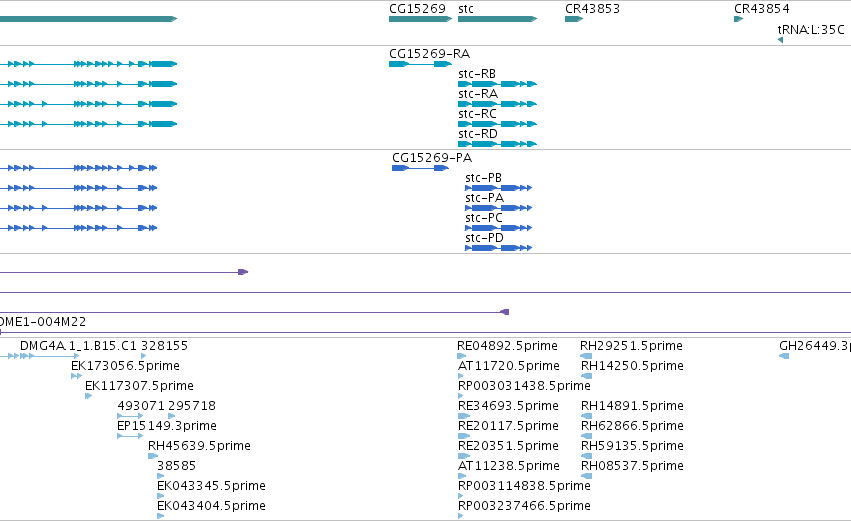
Task: Open the EK173056.5prime EST label
Action: click(x=125, y=366)
